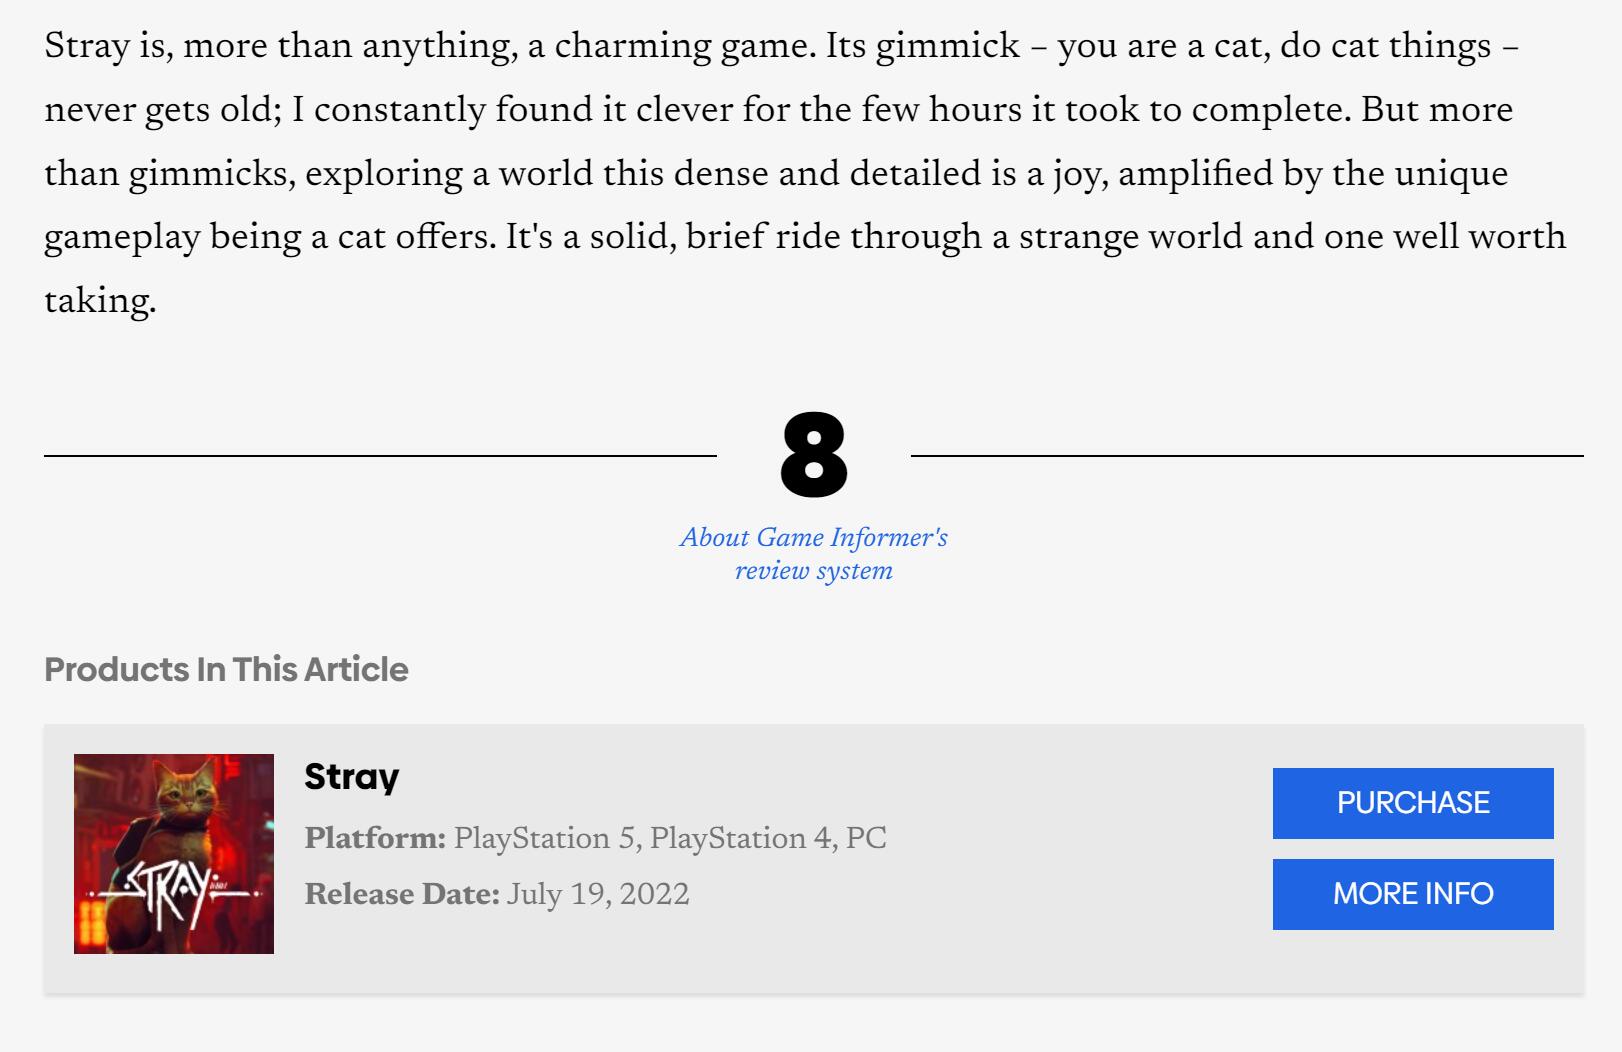Click the horizontal line left of score
Viewport: 1622px width, 1052px height.
coord(380,456)
